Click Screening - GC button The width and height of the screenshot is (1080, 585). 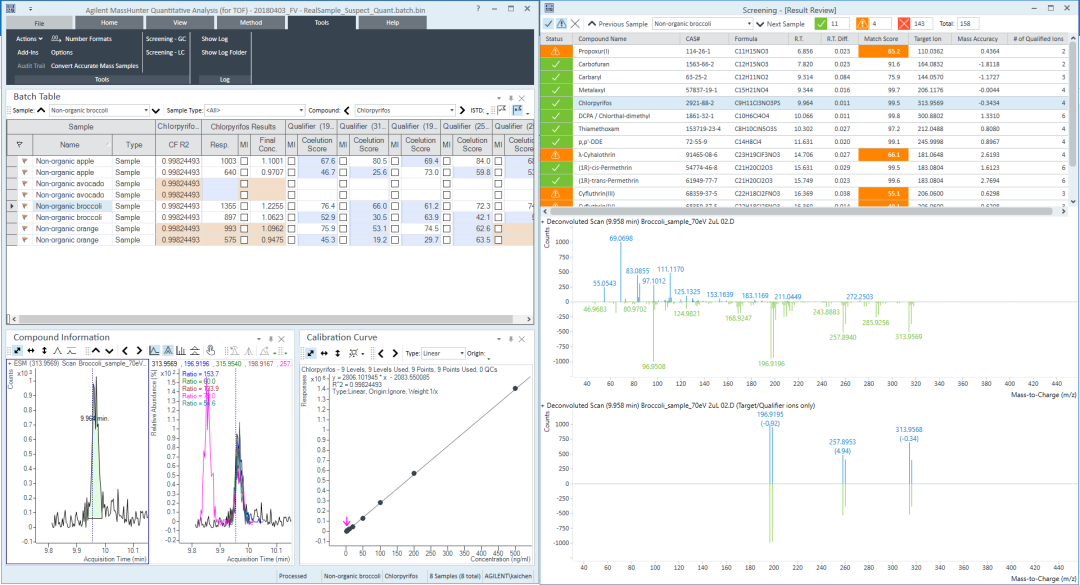click(x=165, y=39)
